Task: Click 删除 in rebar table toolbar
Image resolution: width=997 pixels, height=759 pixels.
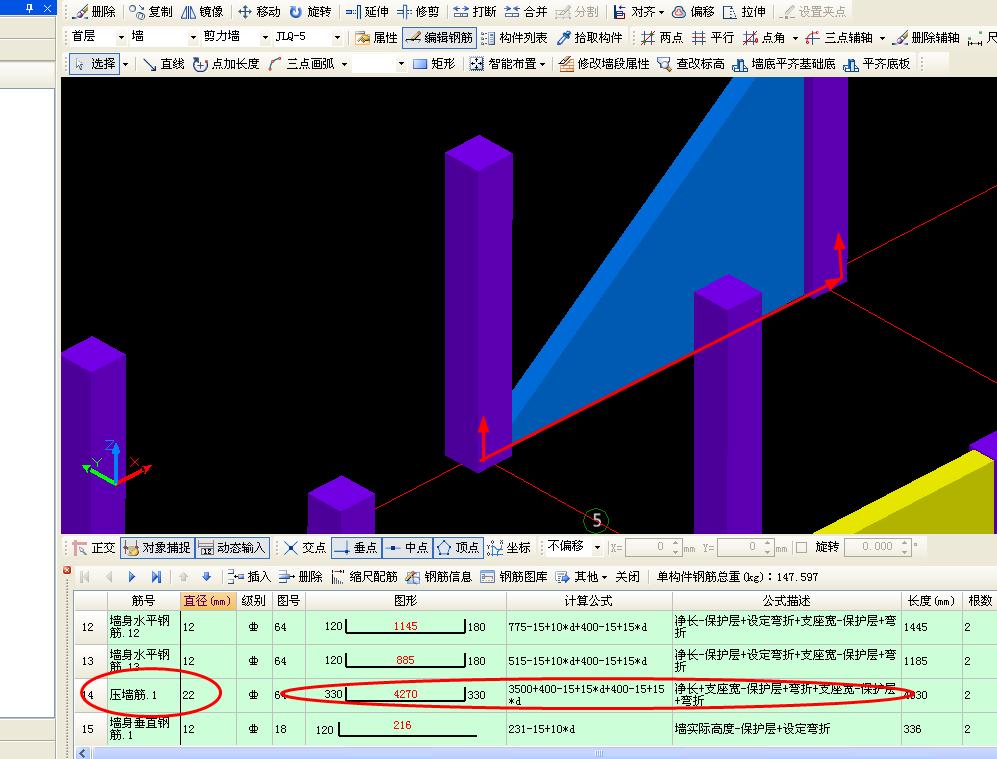Action: tap(301, 577)
